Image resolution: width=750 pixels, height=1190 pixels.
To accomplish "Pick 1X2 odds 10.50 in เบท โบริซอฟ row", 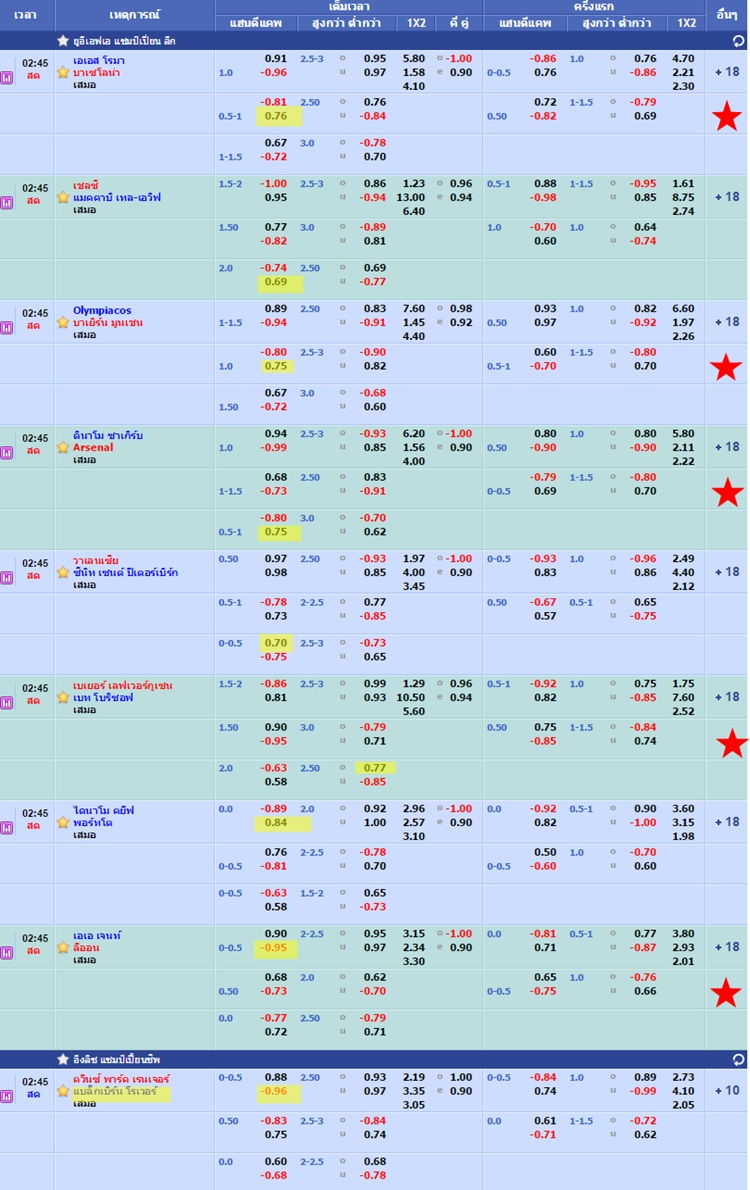I will 411,697.
